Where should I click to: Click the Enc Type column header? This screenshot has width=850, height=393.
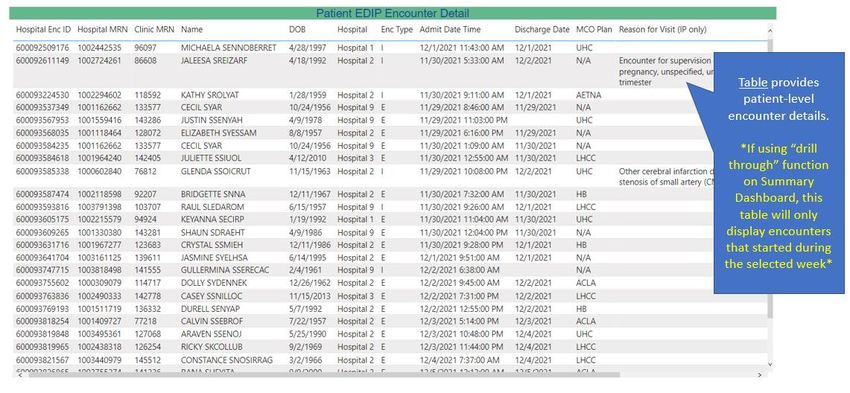point(397,29)
